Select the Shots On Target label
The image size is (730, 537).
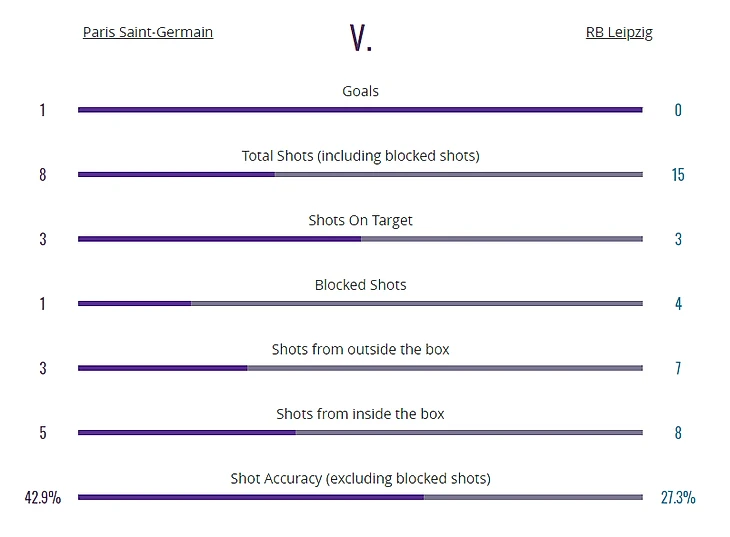click(360, 220)
